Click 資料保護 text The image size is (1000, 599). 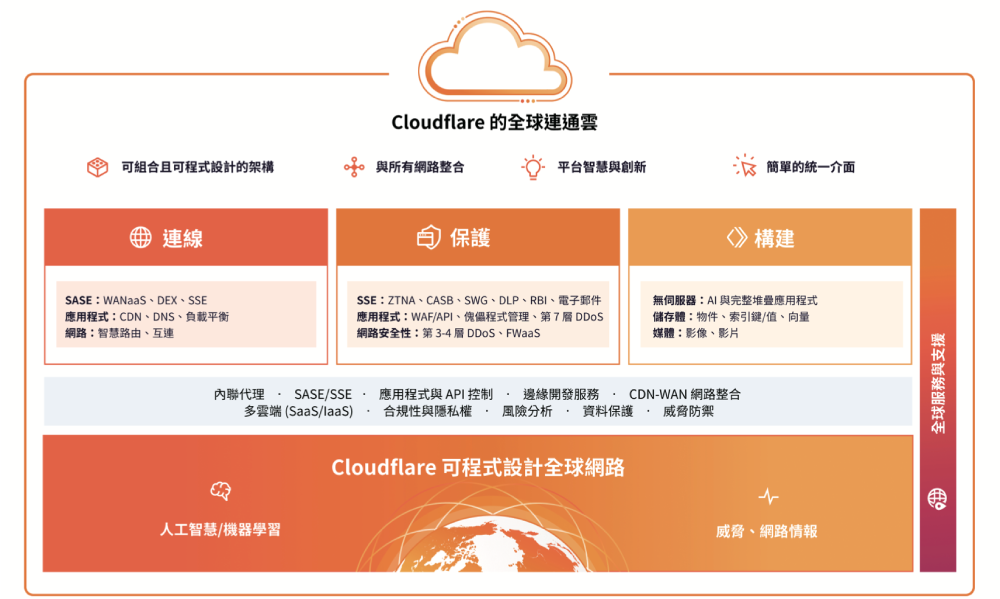coord(608,411)
